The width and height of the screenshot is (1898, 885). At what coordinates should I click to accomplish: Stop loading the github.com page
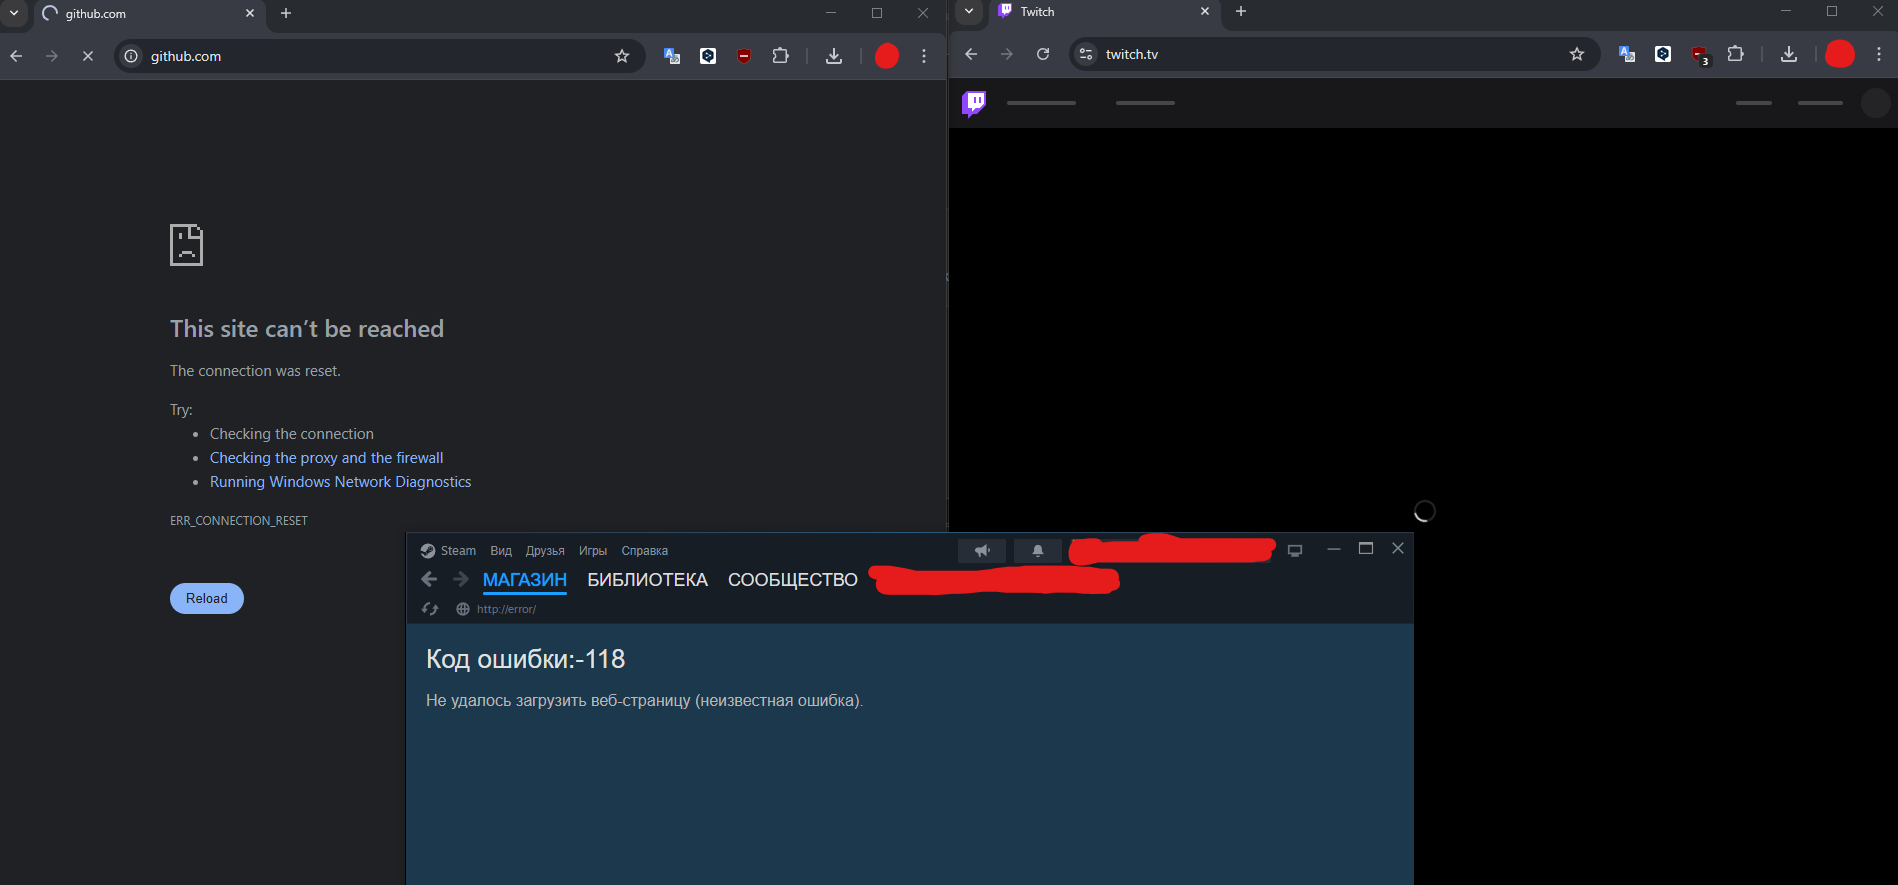pos(88,56)
